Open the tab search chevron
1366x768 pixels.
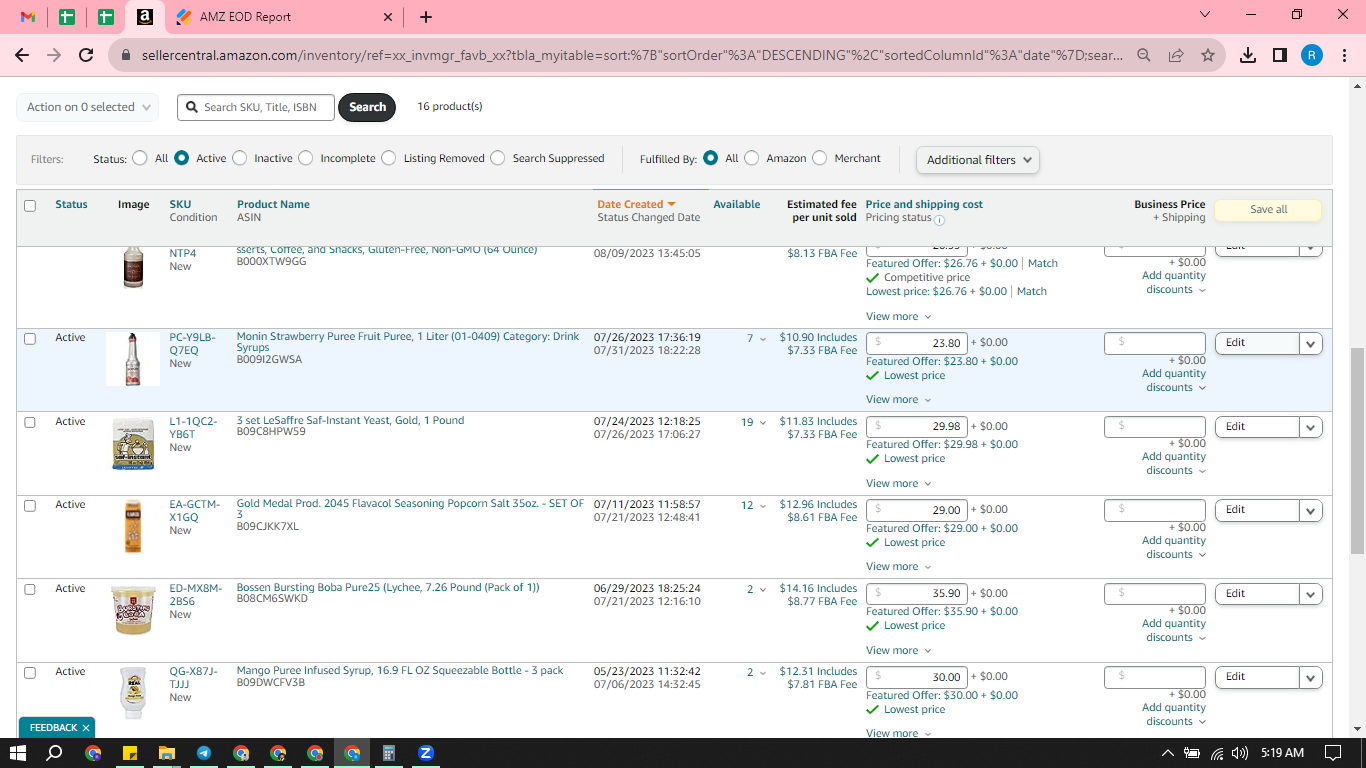(1205, 14)
